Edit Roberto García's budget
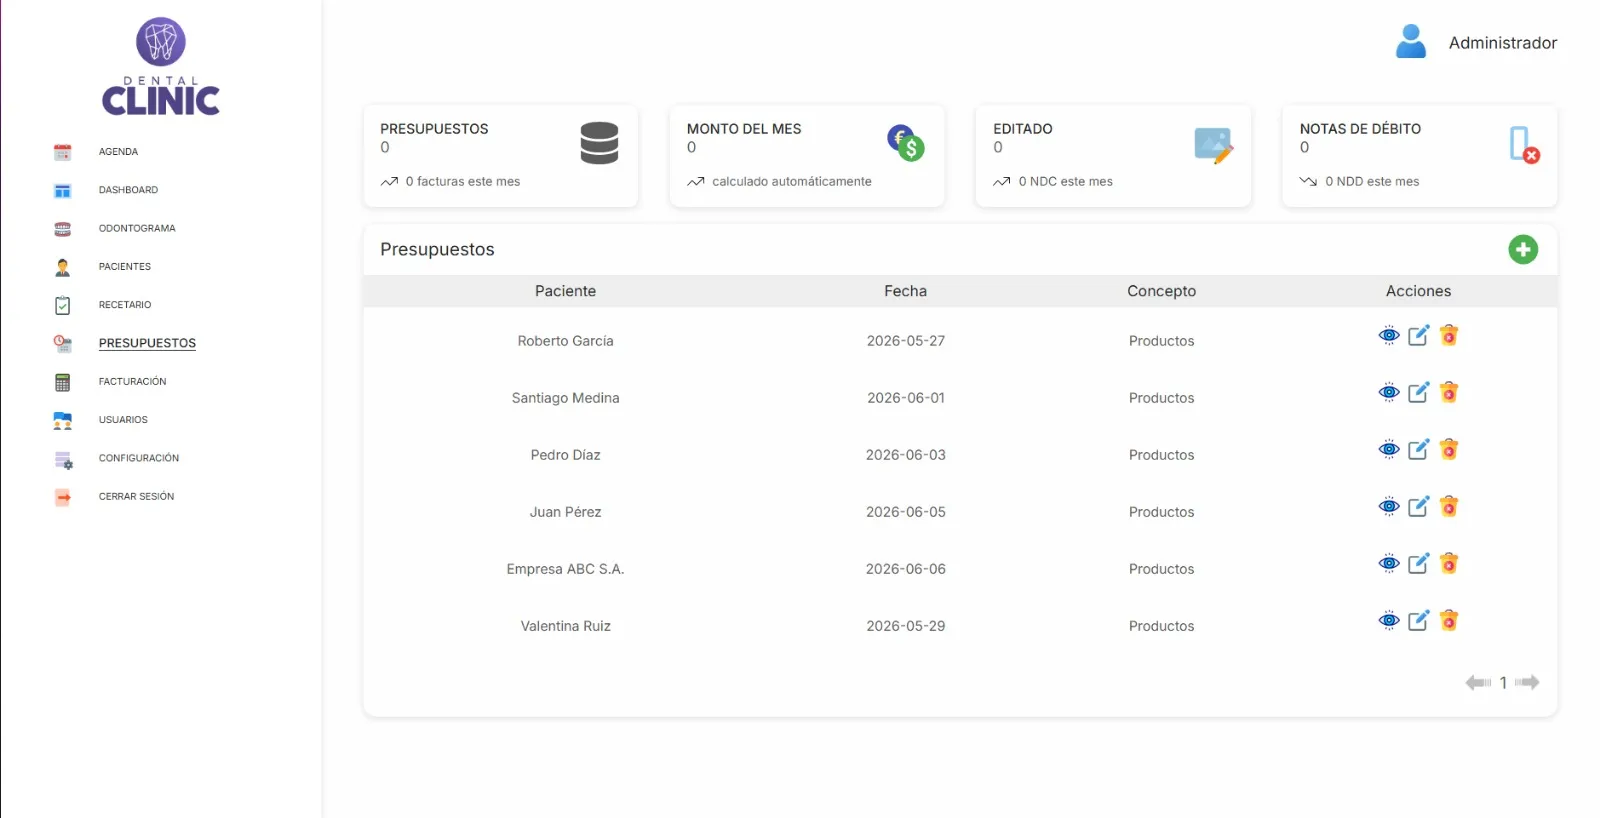The height and width of the screenshot is (818, 1600). pos(1419,335)
